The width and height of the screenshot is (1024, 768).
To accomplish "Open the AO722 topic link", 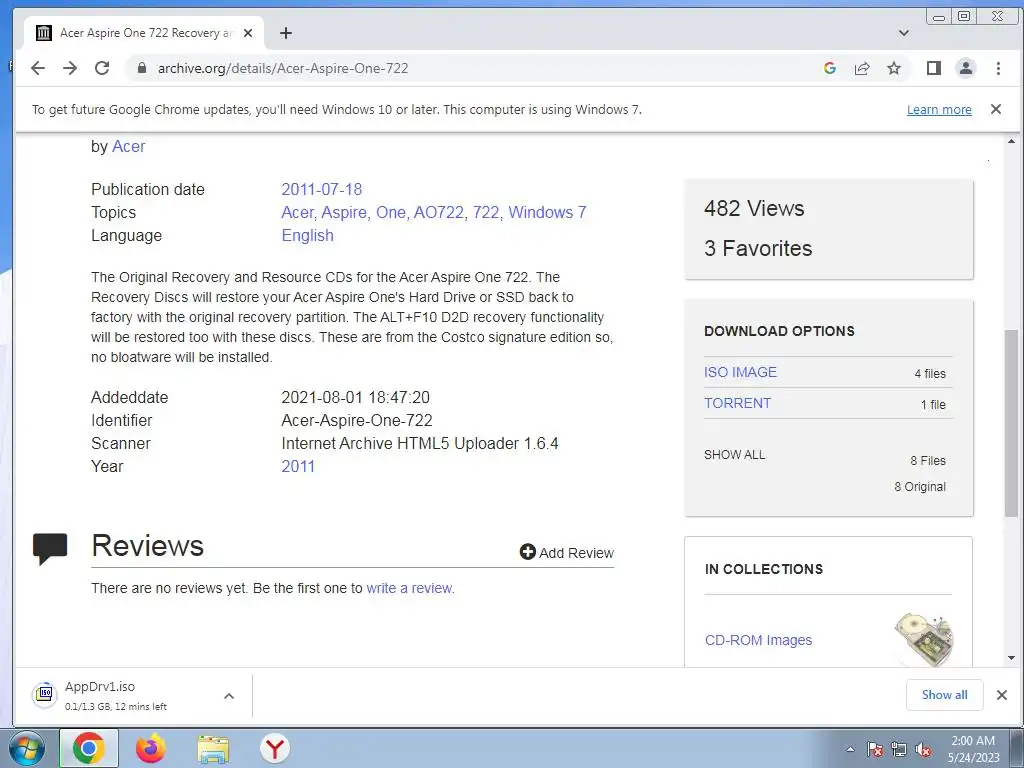I will 439,212.
